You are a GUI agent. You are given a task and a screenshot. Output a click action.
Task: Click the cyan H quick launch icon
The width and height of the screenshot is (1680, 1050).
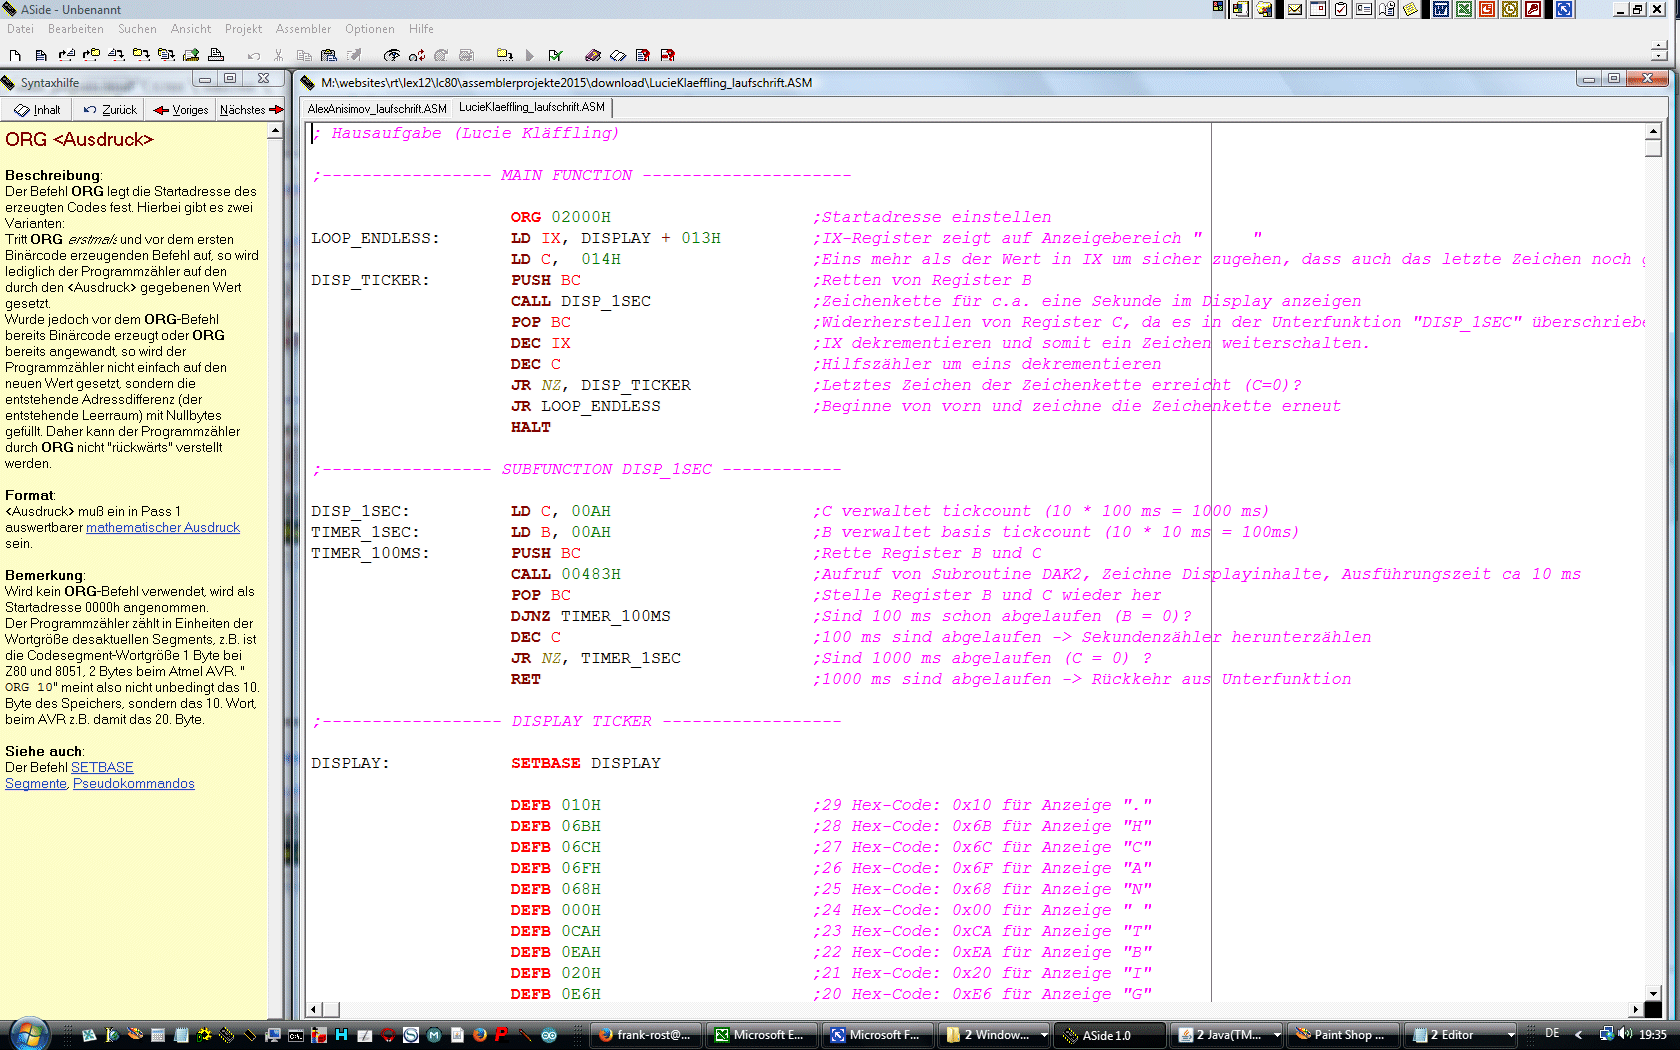click(342, 1035)
